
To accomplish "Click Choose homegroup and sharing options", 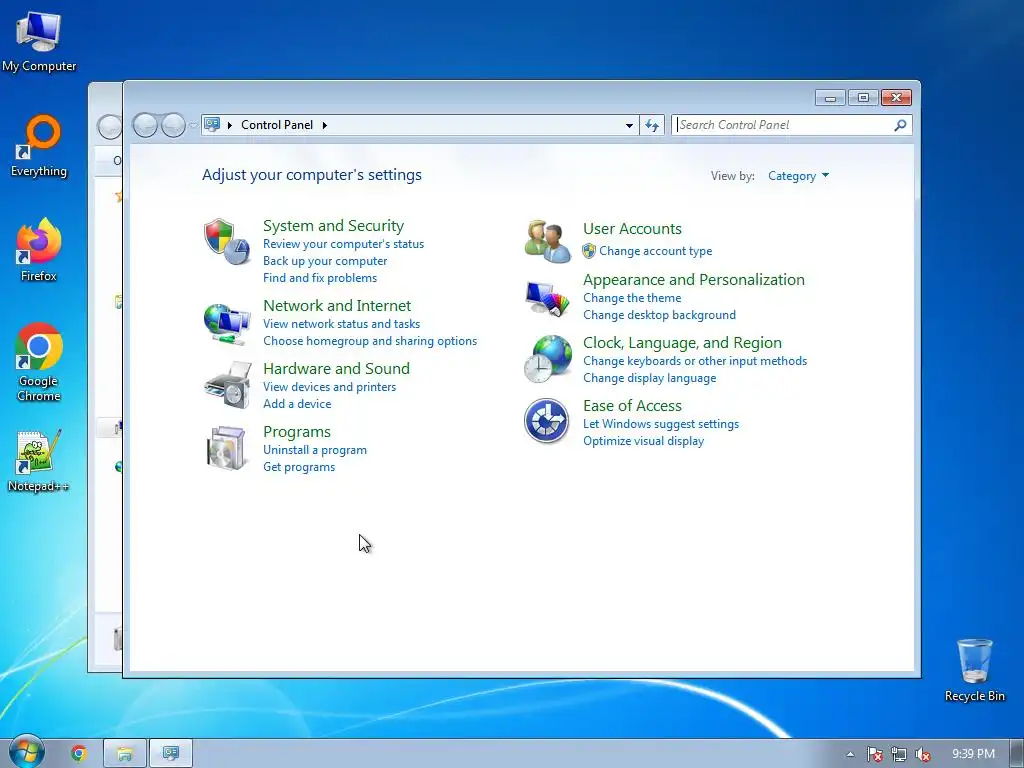I will [370, 341].
